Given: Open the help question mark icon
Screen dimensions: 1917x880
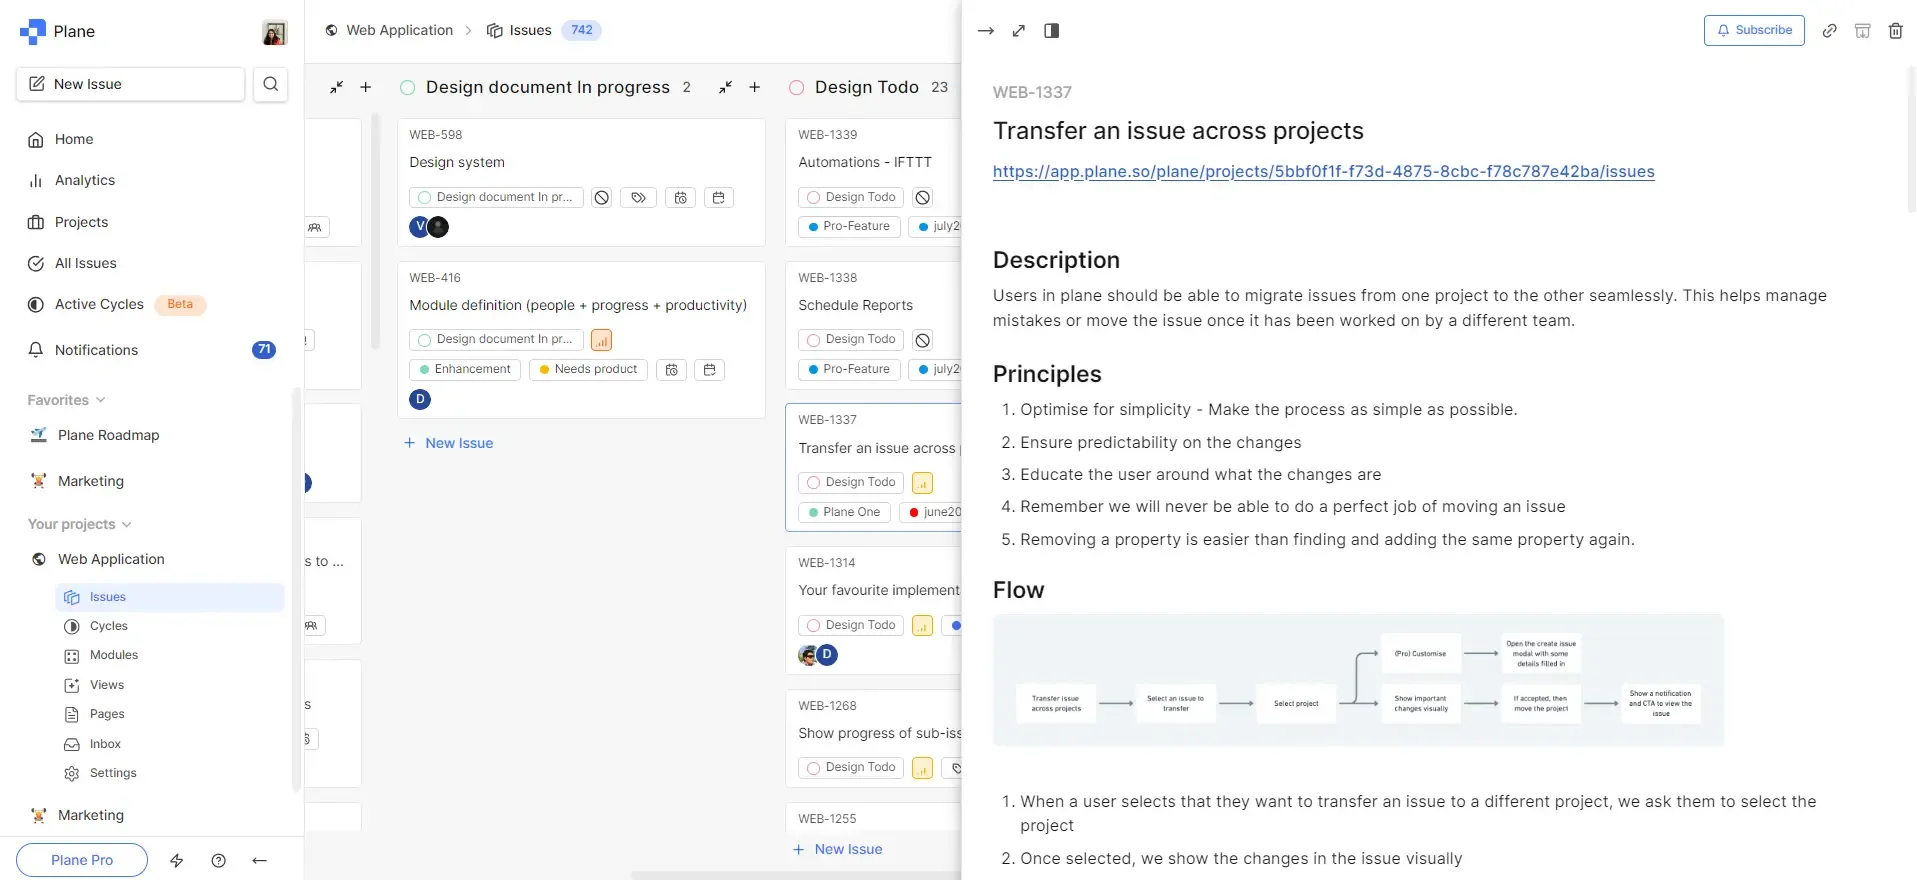Looking at the screenshot, I should point(219,860).
